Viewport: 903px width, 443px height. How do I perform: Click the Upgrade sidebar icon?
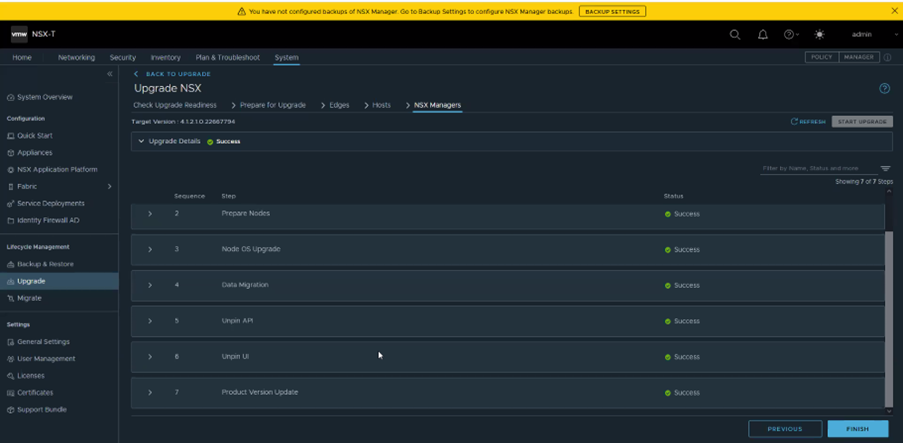pyautogui.click(x=10, y=282)
